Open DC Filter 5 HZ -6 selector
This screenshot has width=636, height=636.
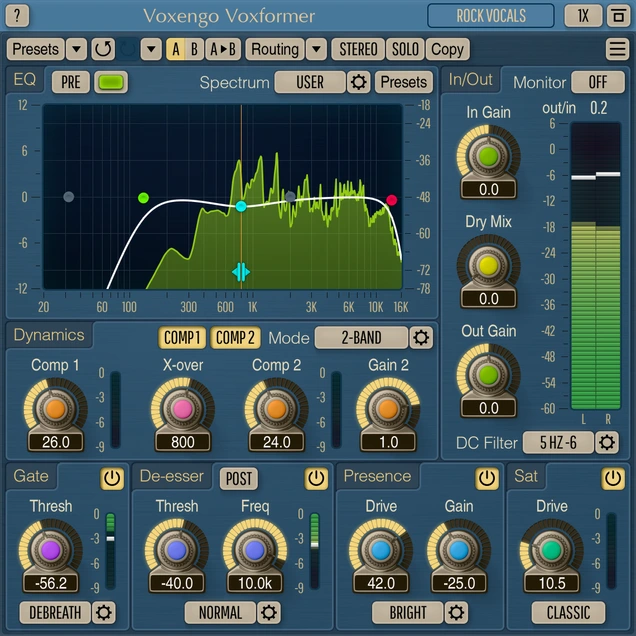[x=558, y=443]
